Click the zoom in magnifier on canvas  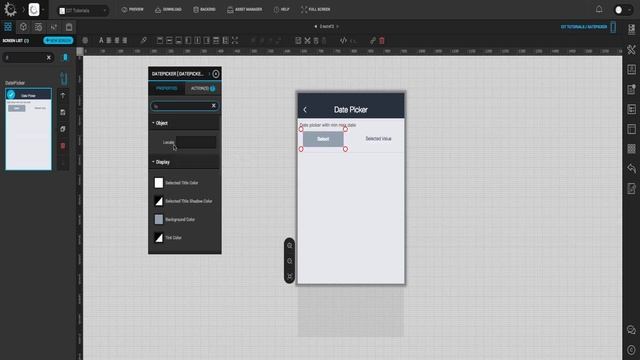click(x=289, y=245)
